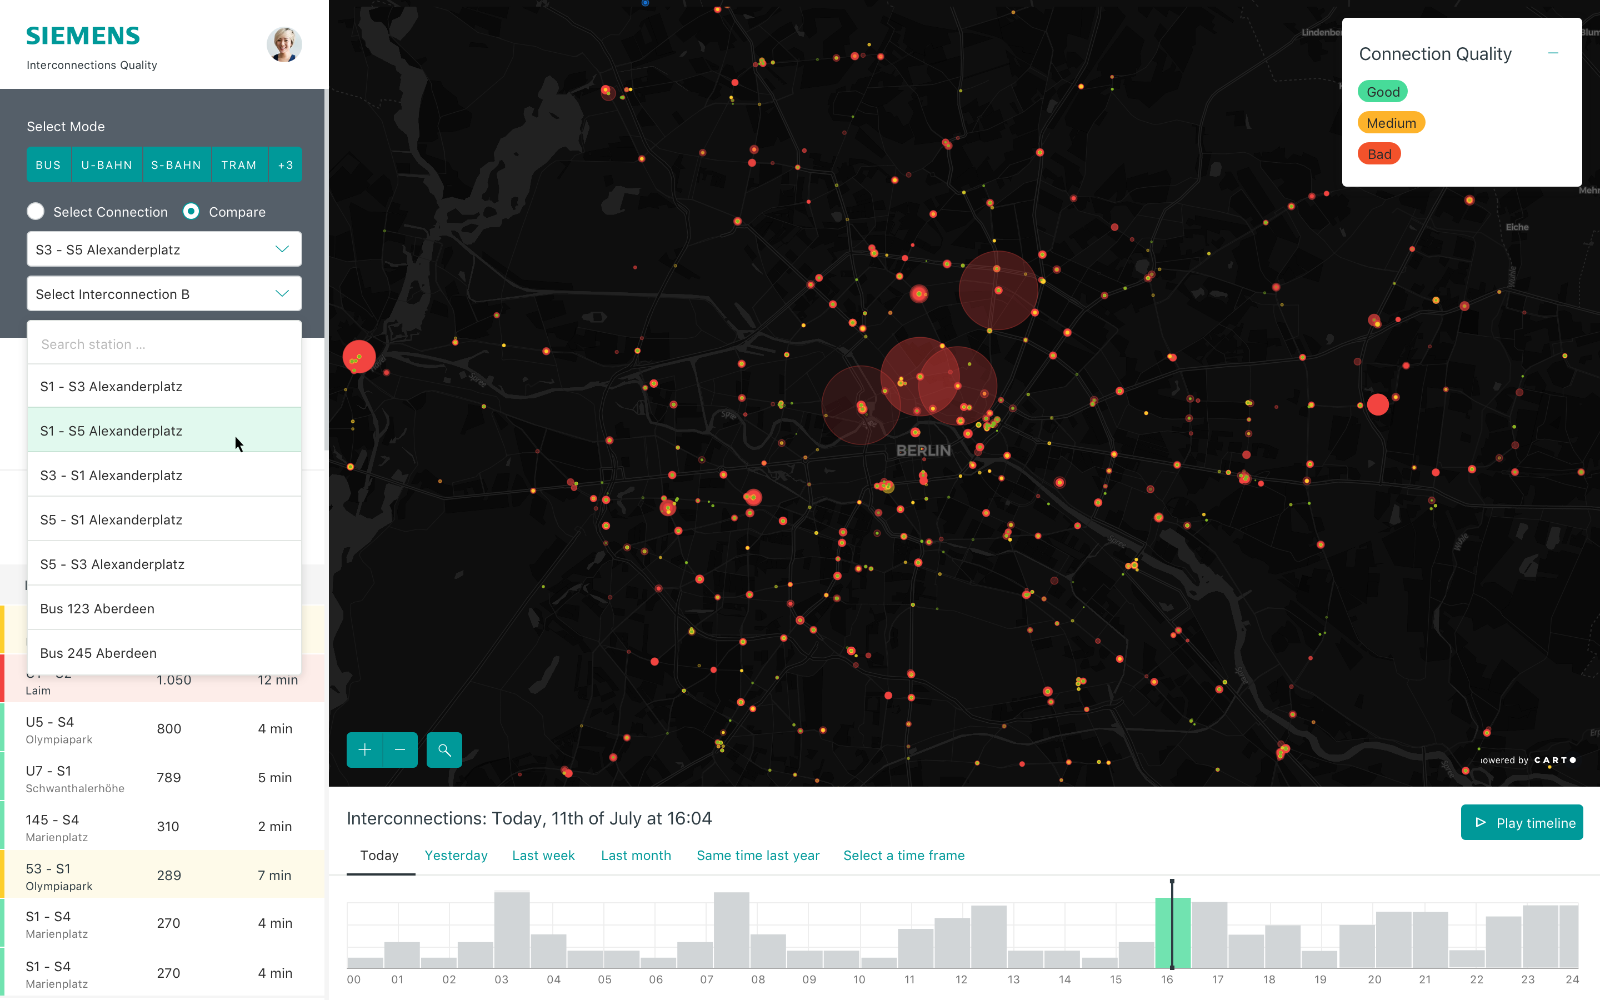The width and height of the screenshot is (1600, 1000).
Task: Select Tram mode
Action: pyautogui.click(x=239, y=165)
